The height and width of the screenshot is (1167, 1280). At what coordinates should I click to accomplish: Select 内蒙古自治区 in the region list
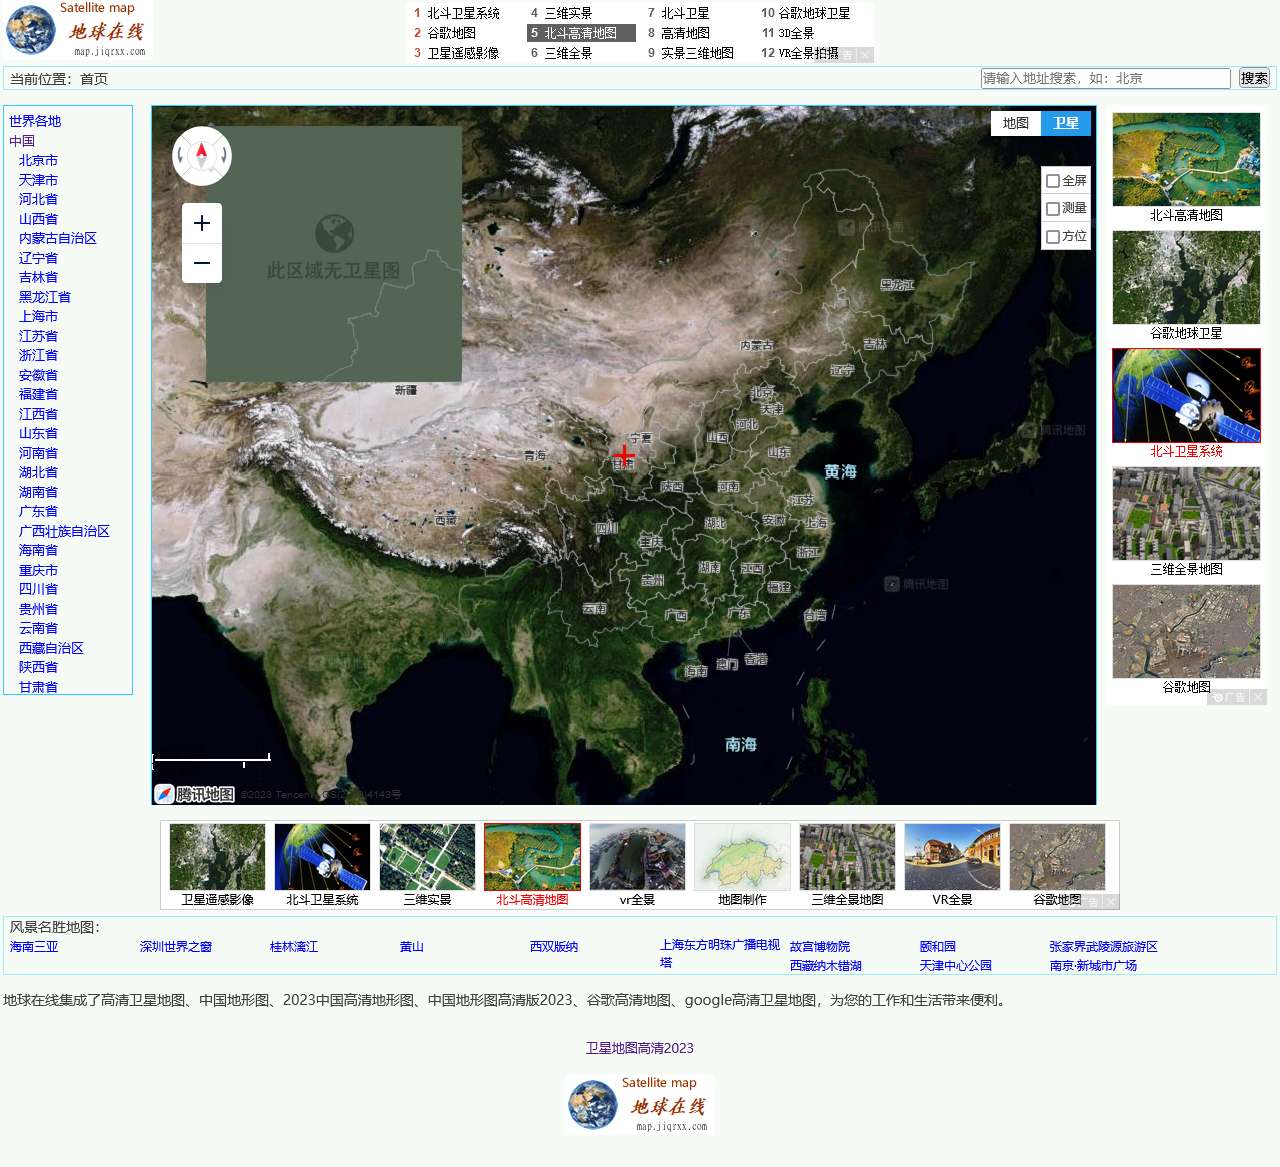tap(58, 238)
